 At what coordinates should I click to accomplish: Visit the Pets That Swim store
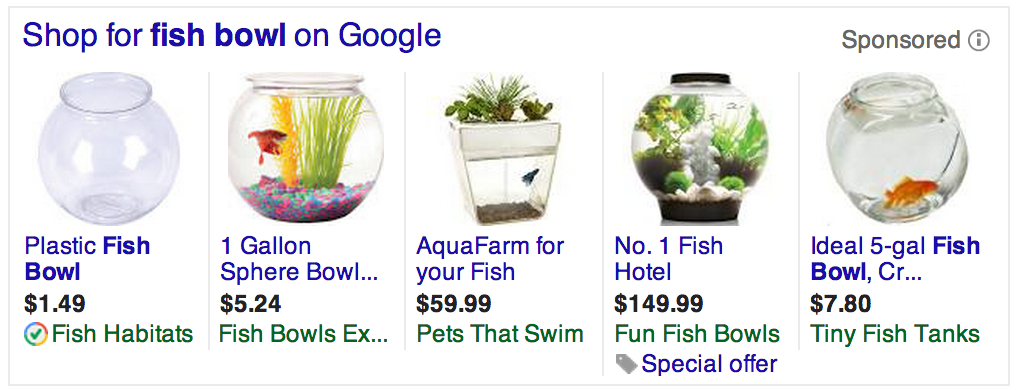coord(499,334)
